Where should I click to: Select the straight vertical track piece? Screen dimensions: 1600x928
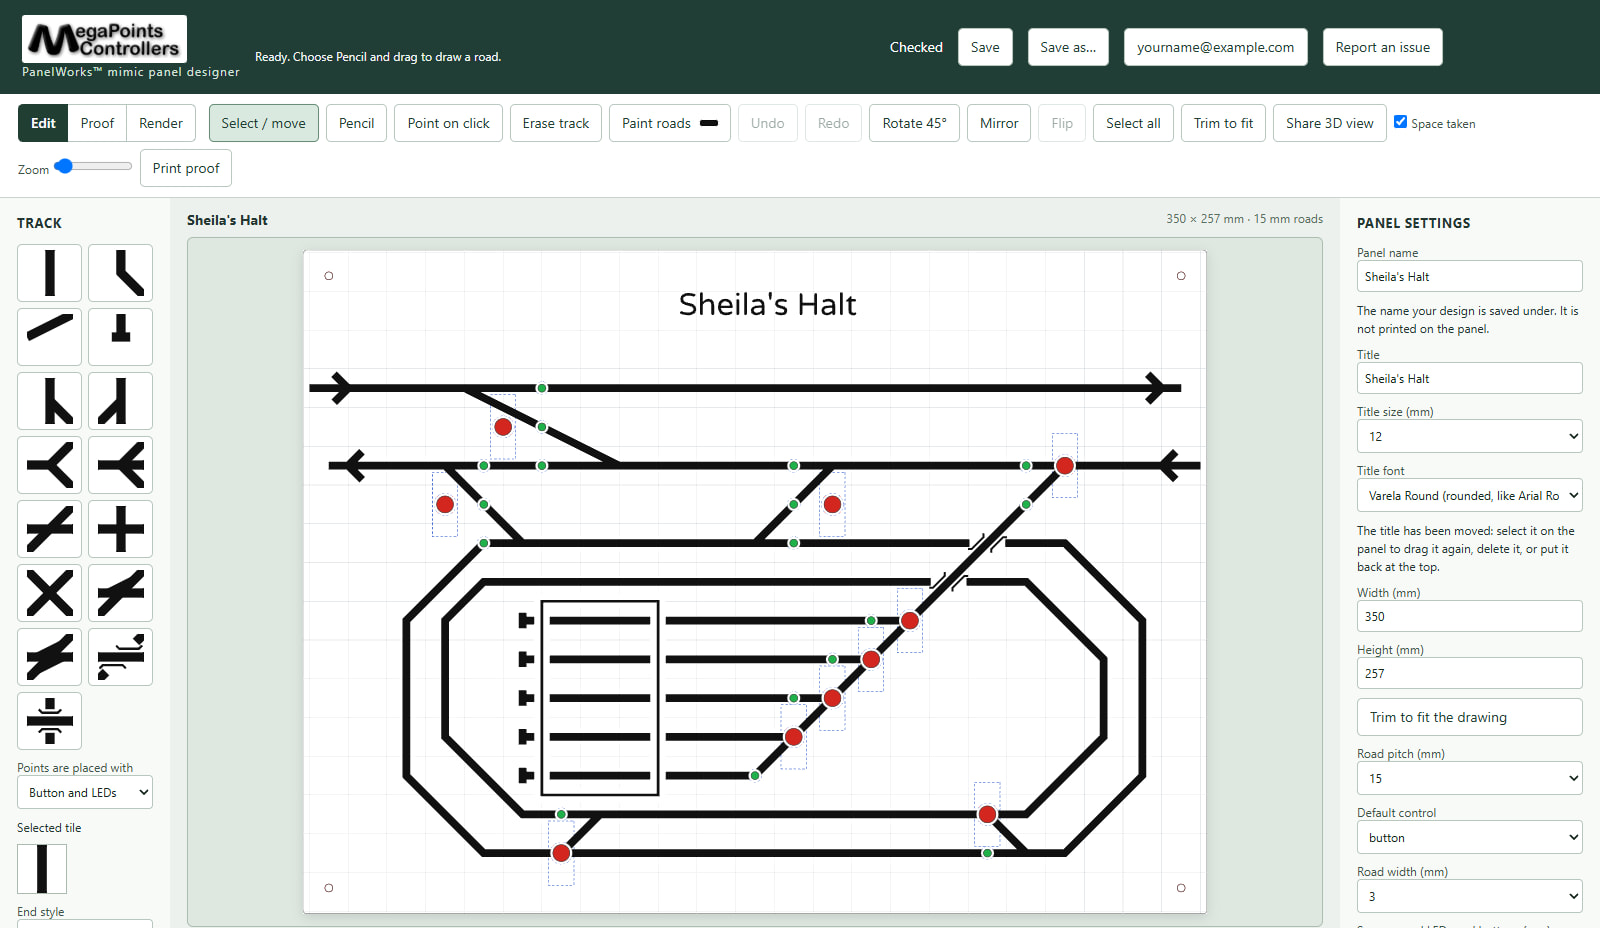point(49,273)
